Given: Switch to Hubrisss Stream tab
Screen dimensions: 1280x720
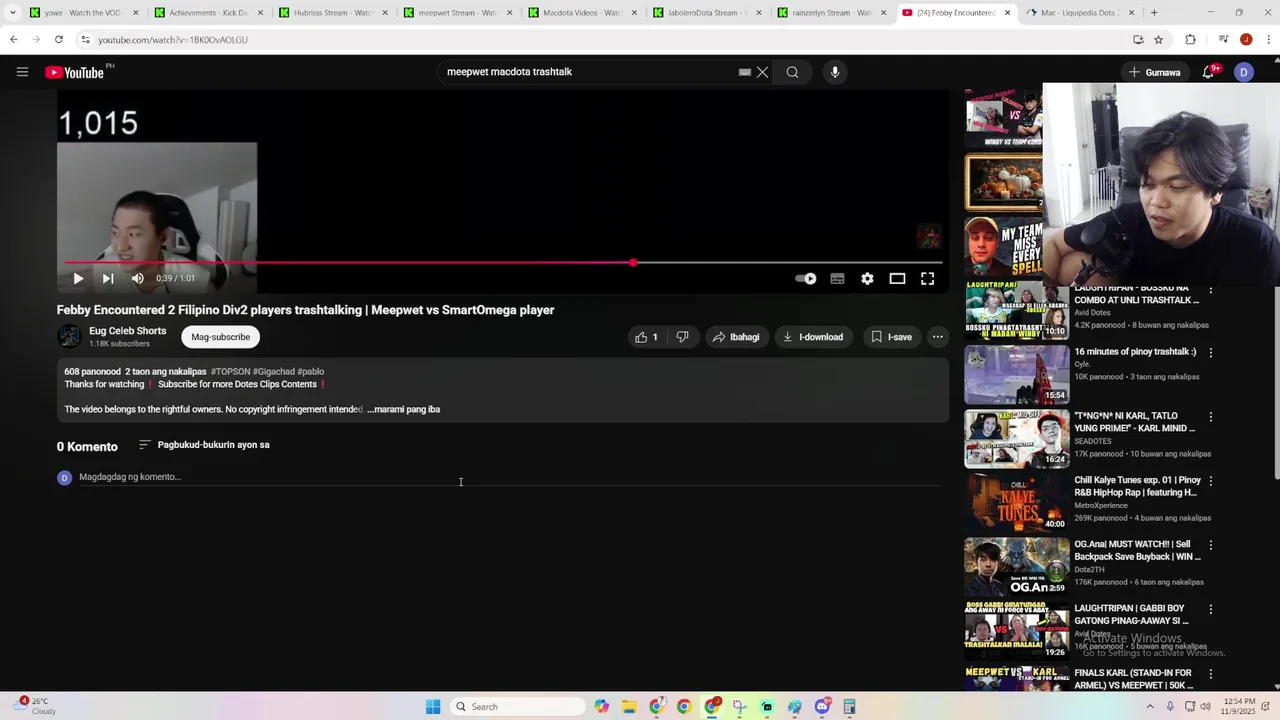Looking at the screenshot, I should point(331,13).
